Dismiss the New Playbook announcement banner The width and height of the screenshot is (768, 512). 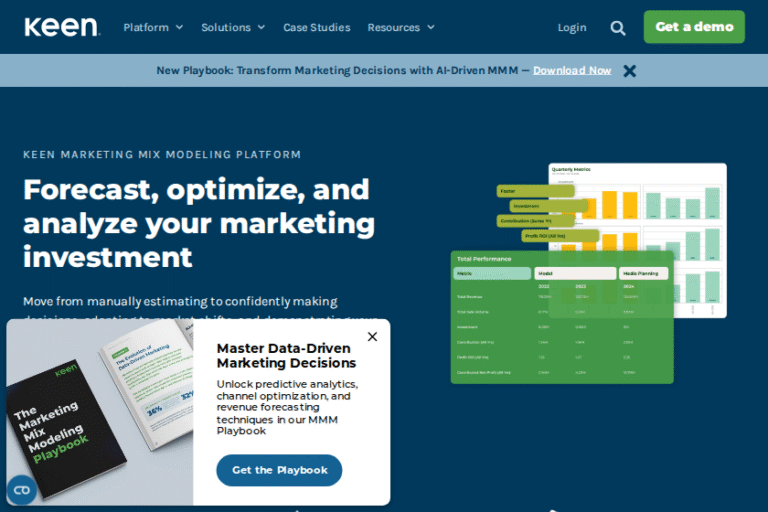pyautogui.click(x=629, y=71)
